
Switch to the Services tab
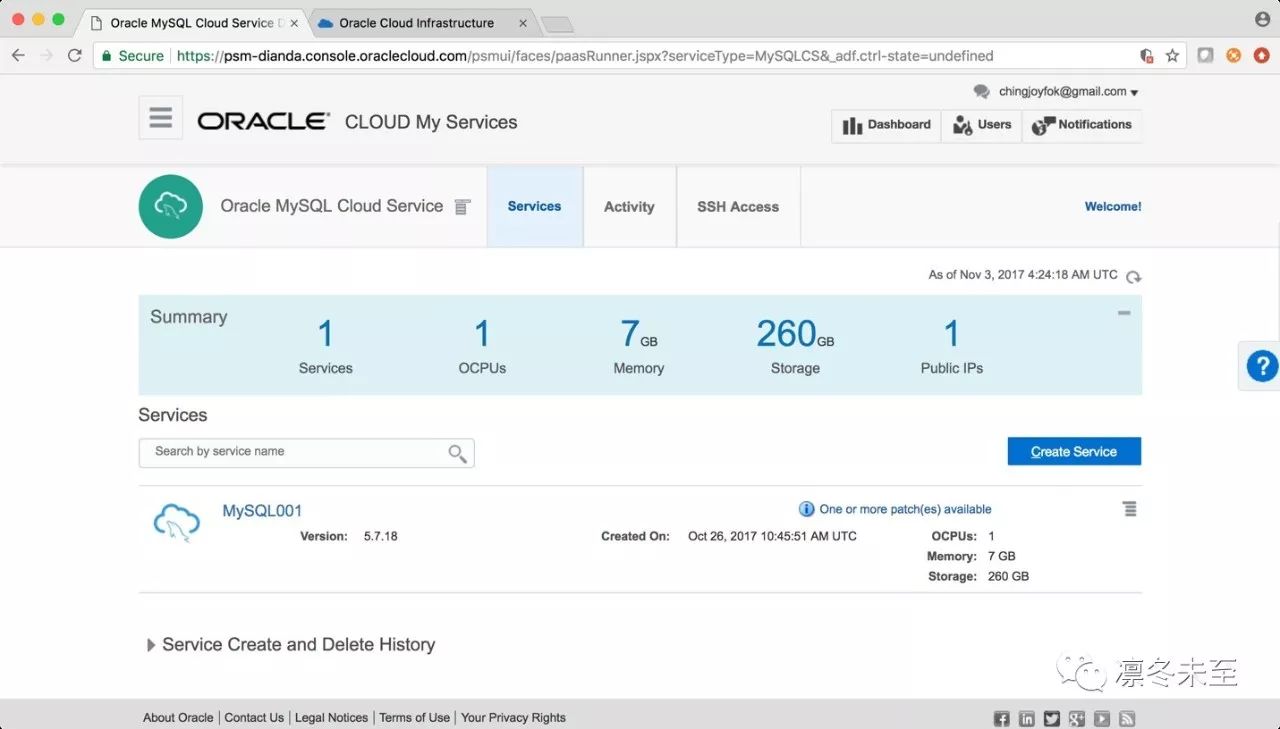tap(535, 207)
